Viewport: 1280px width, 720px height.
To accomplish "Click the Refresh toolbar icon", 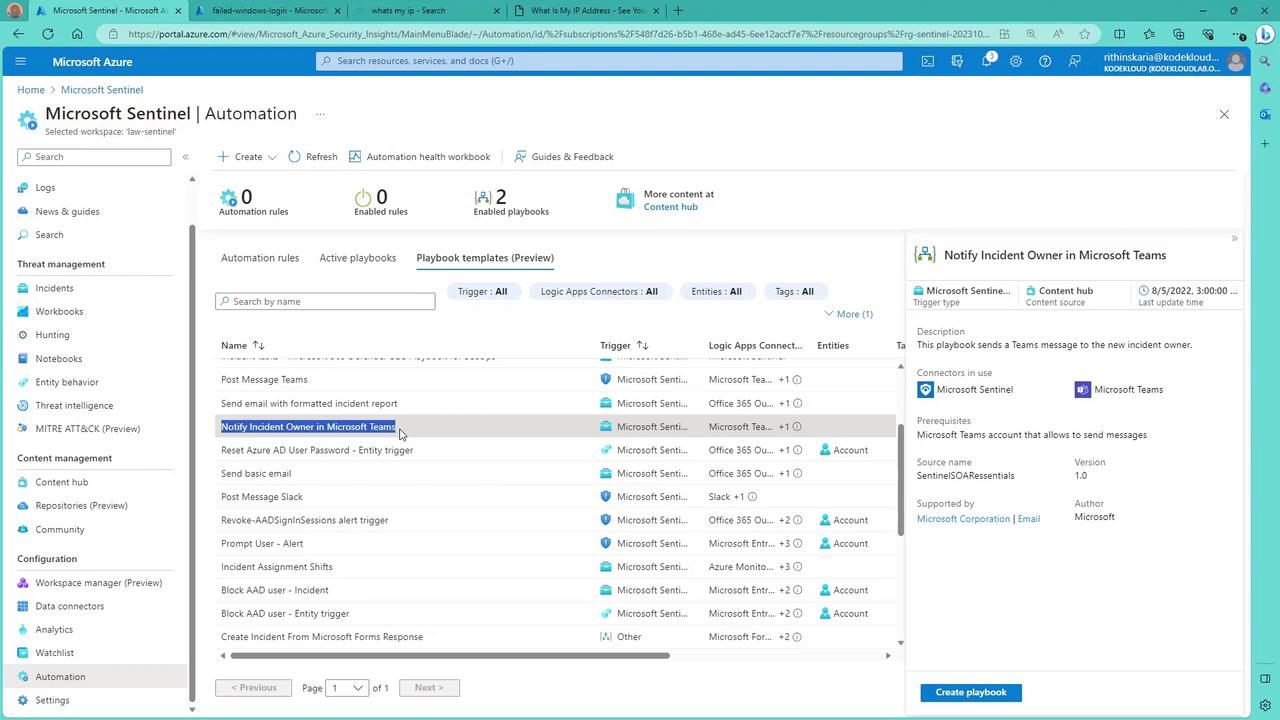I will pos(313,157).
